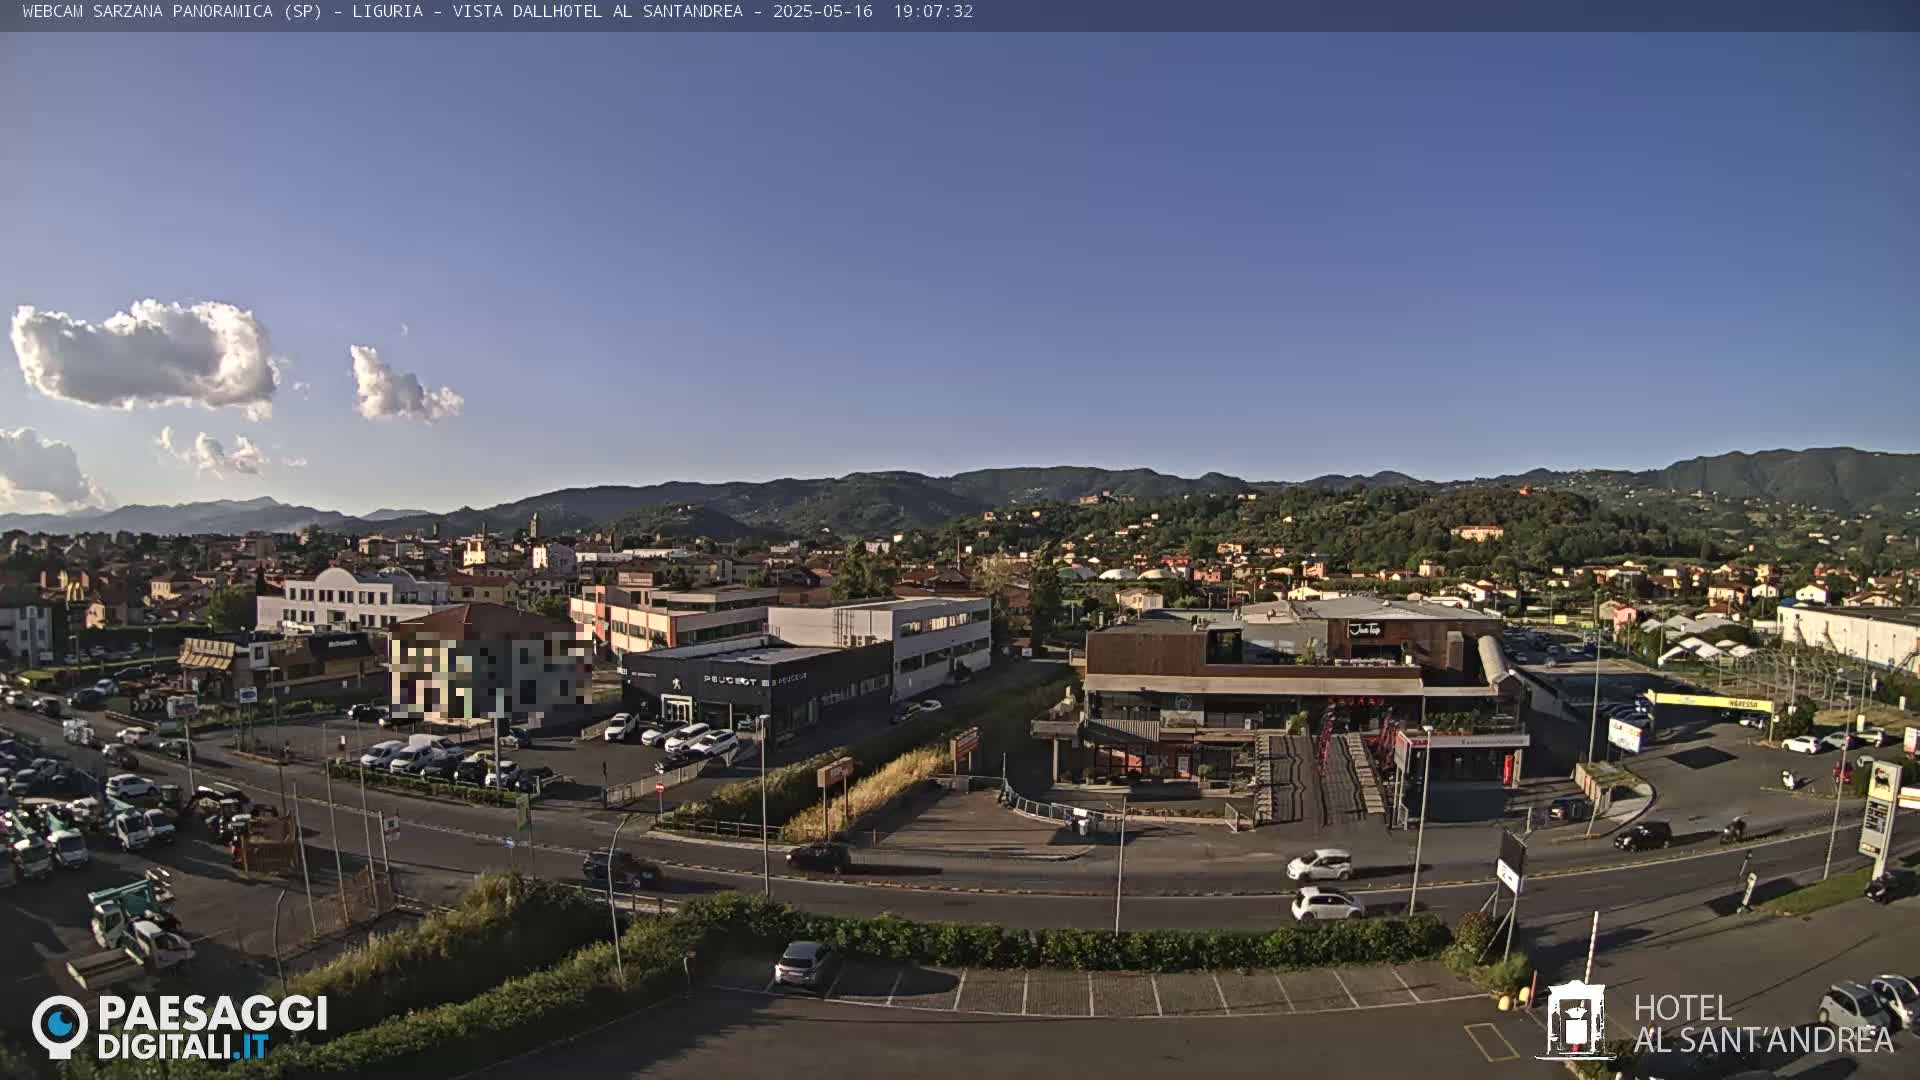The height and width of the screenshot is (1080, 1920).
Task: Click the LIGURIA word in header
Action: (387, 11)
